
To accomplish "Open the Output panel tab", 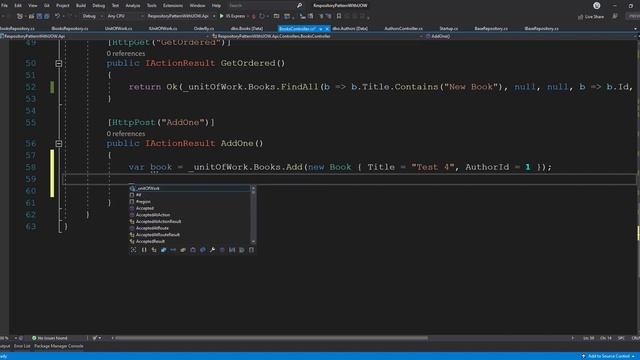I will (4, 346).
